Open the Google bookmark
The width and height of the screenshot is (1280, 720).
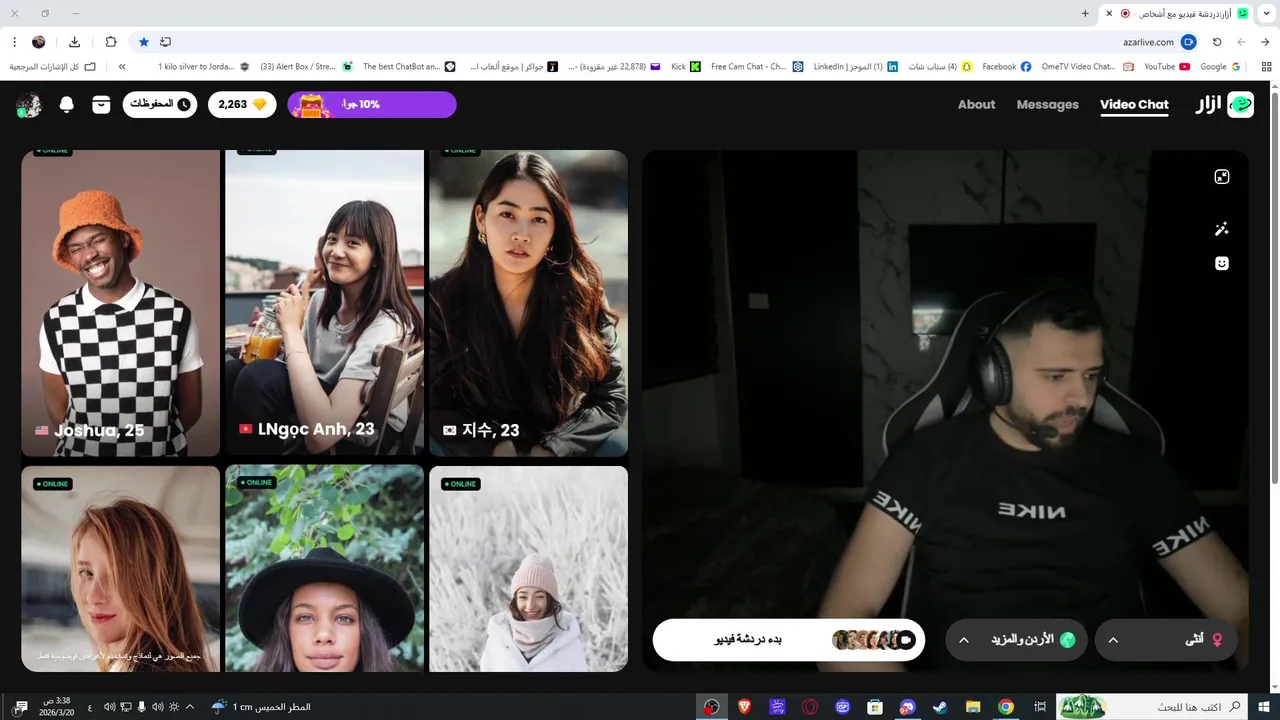pos(1220,66)
